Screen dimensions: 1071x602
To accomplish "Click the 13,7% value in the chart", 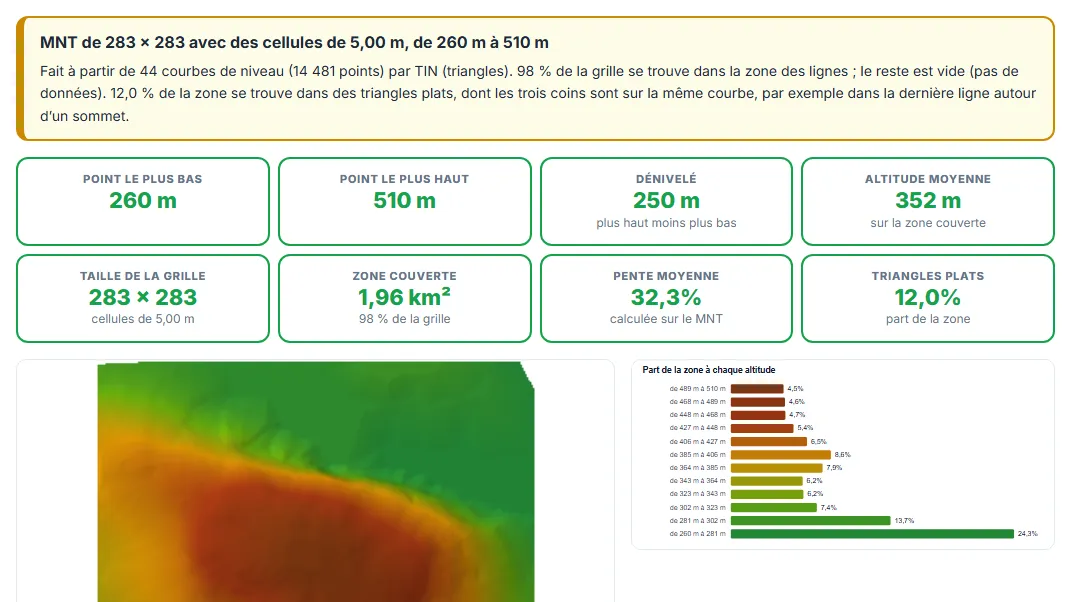I will pyautogui.click(x=904, y=521).
